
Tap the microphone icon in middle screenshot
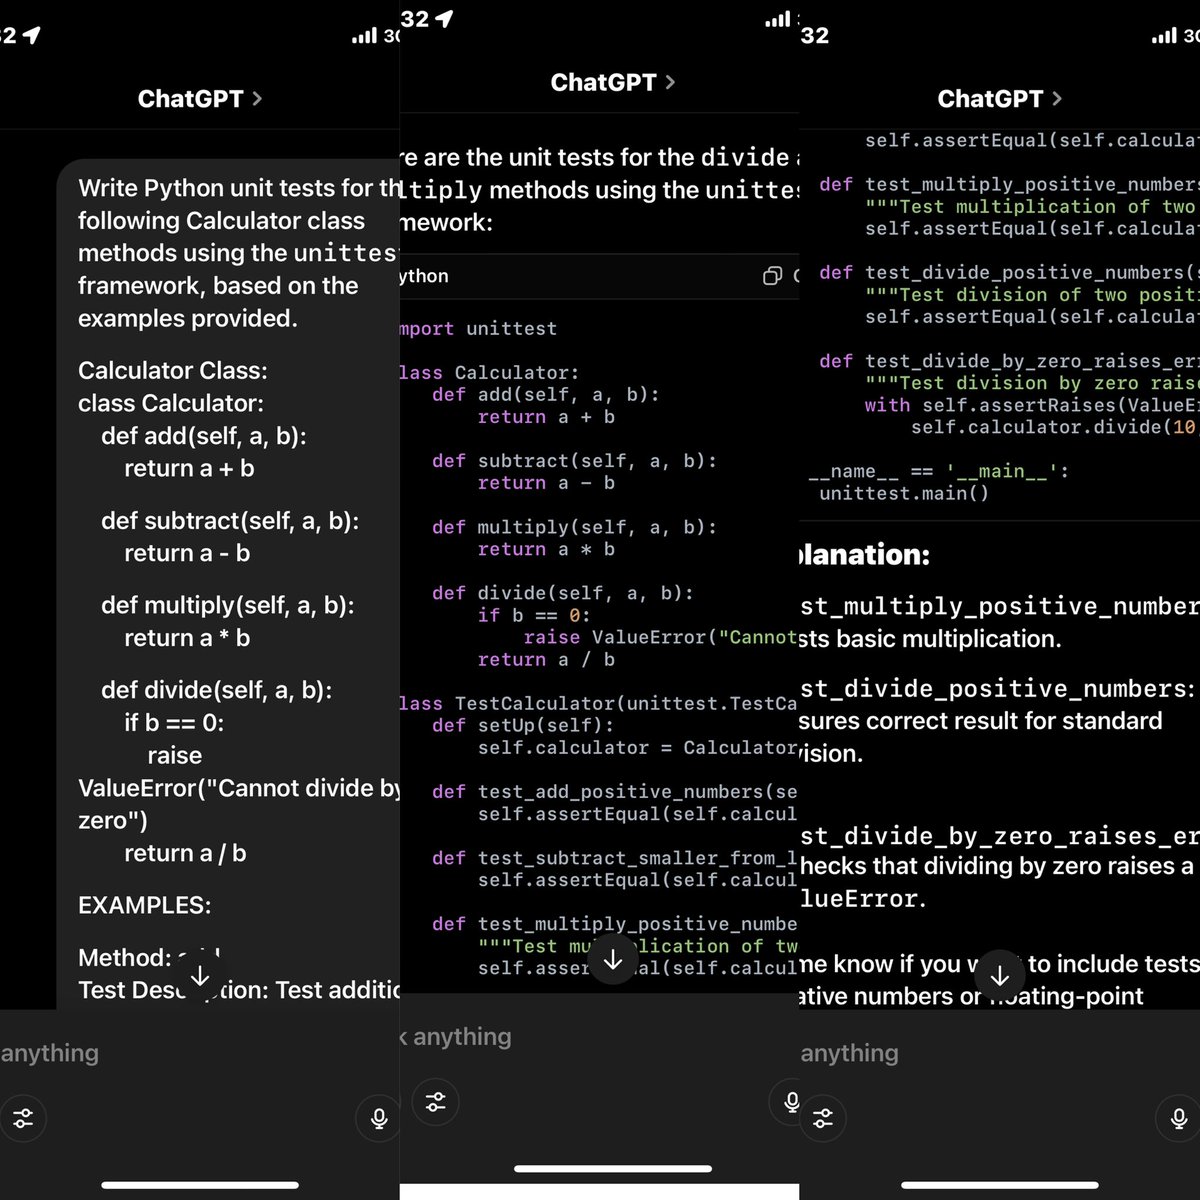[790, 1102]
